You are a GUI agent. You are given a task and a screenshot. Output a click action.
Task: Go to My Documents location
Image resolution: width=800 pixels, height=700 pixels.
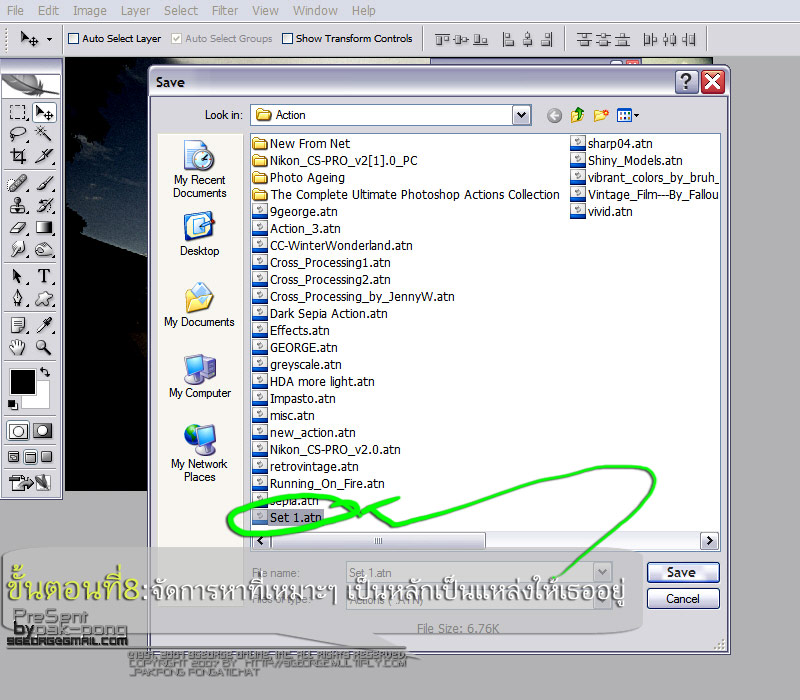199,305
